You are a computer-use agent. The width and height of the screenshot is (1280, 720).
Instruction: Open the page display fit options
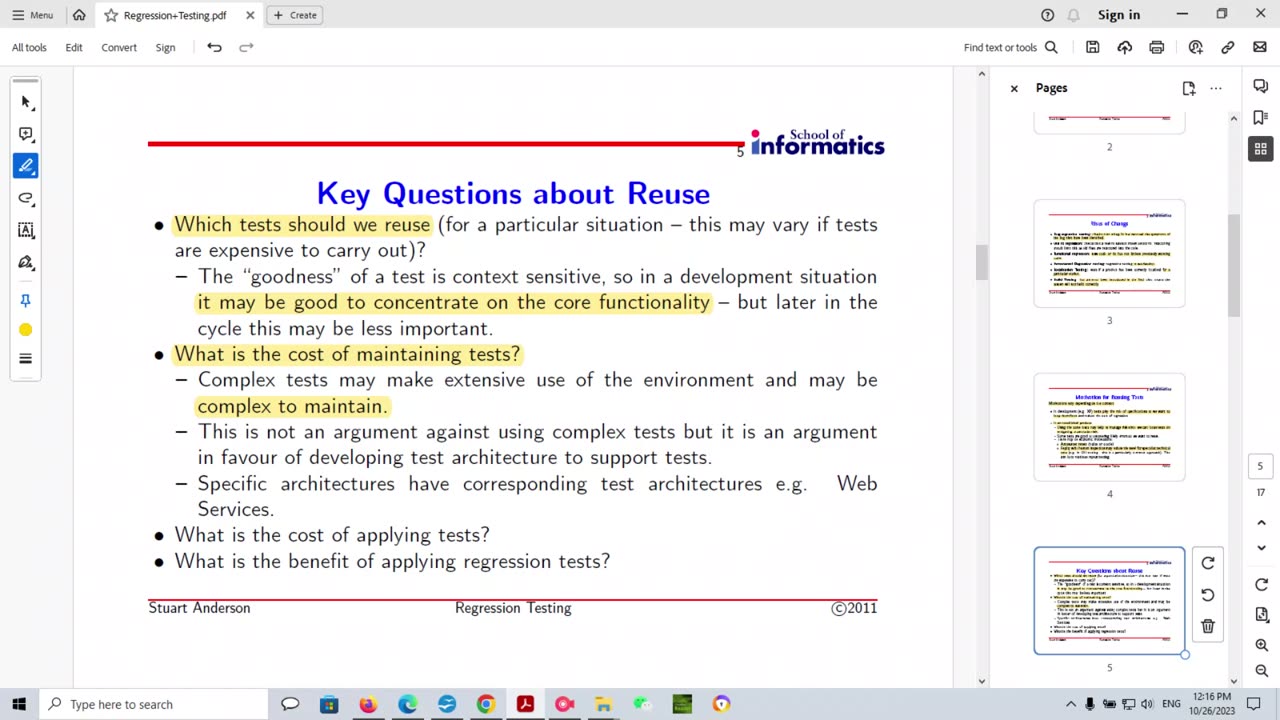1260,615
